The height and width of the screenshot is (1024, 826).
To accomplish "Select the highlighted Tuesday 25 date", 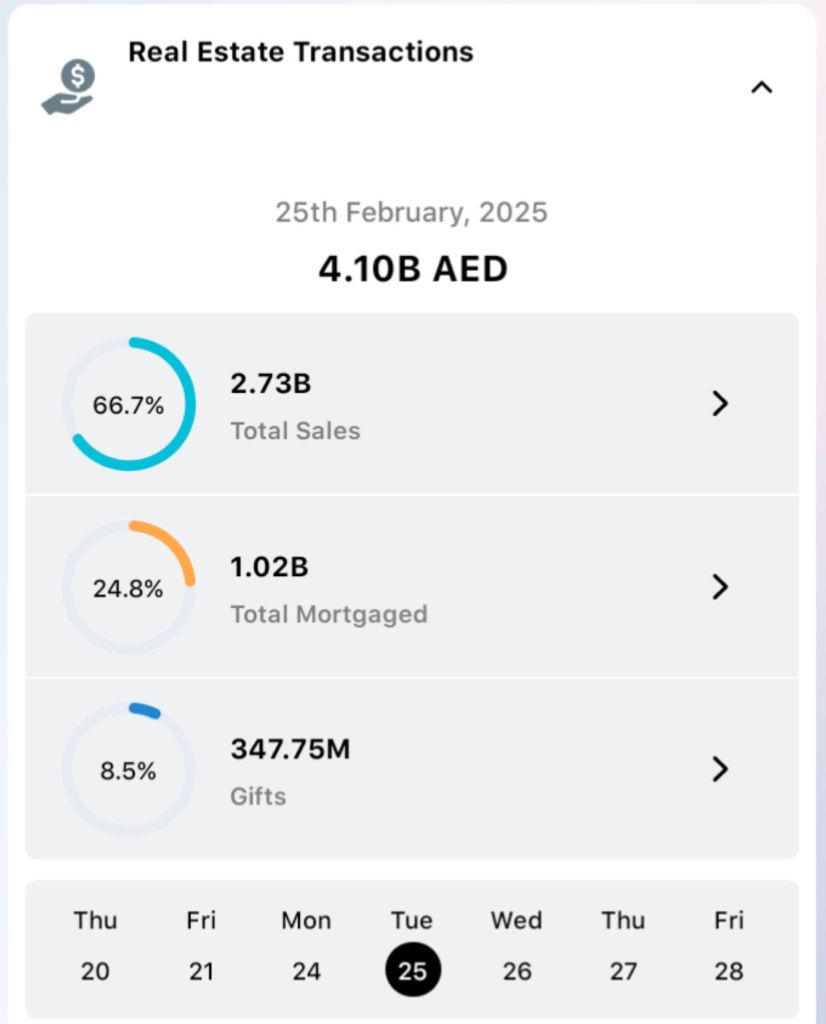I will pos(412,969).
